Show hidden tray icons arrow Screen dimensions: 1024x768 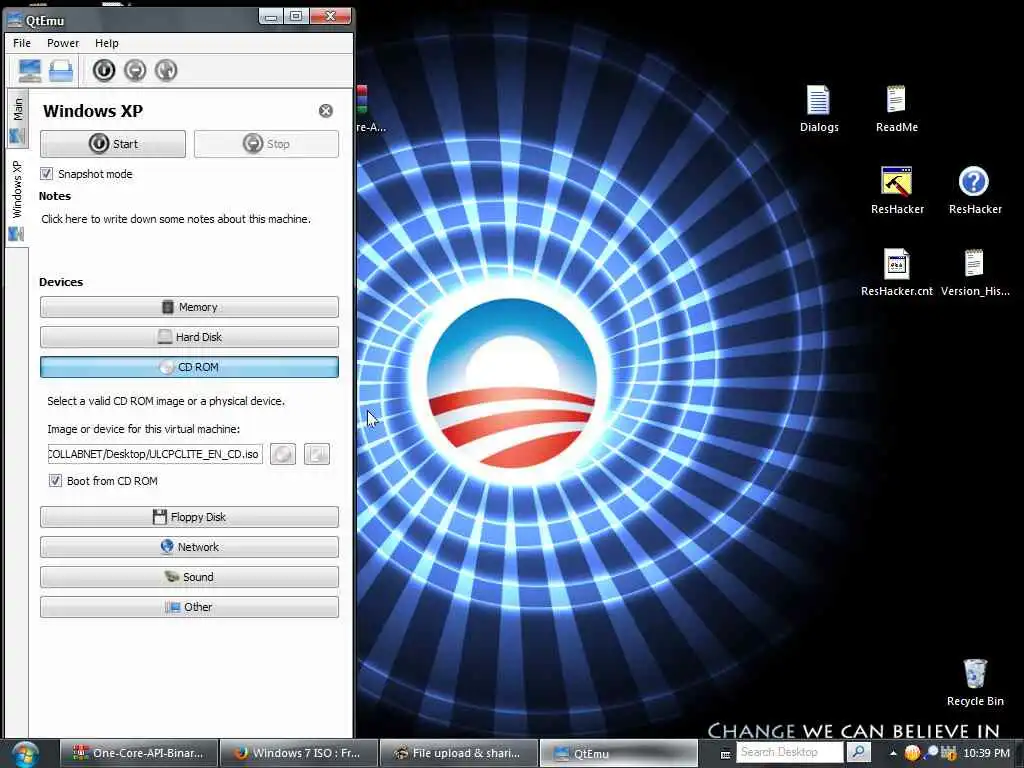coord(893,753)
